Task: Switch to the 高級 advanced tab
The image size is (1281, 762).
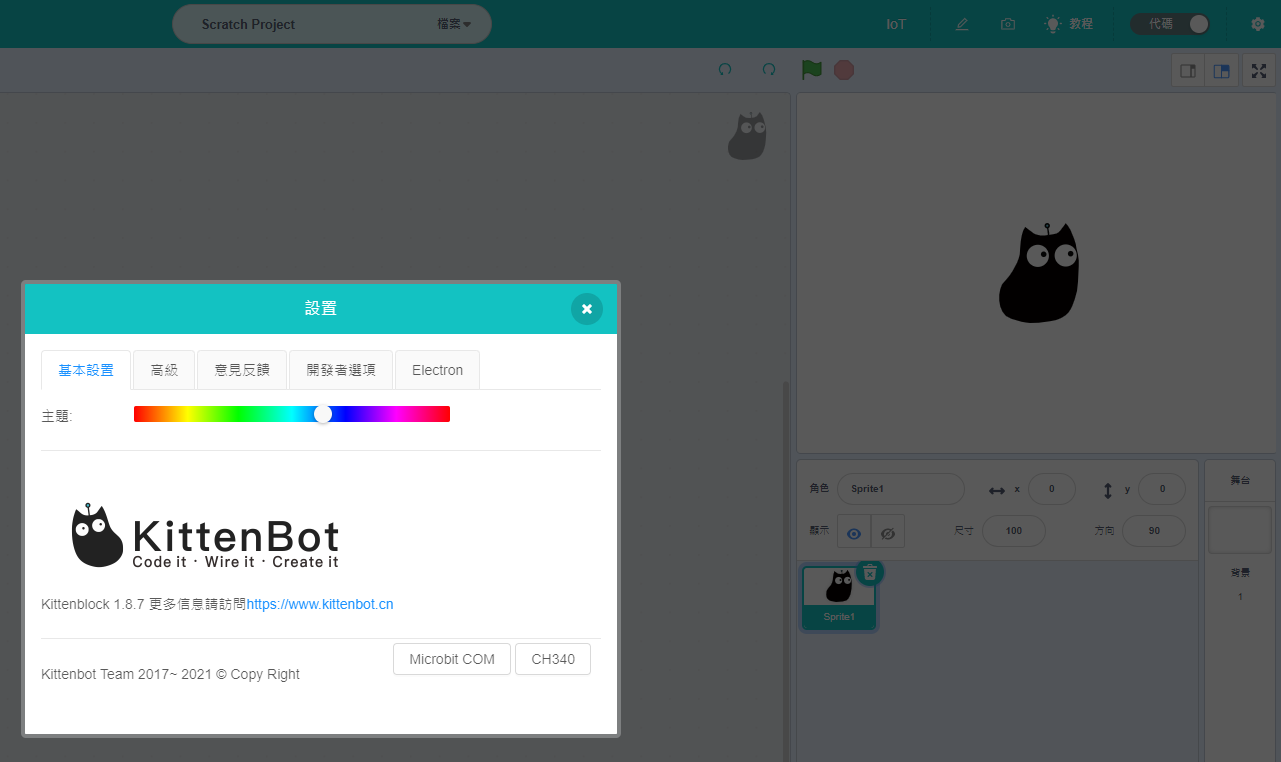Action: (x=164, y=370)
